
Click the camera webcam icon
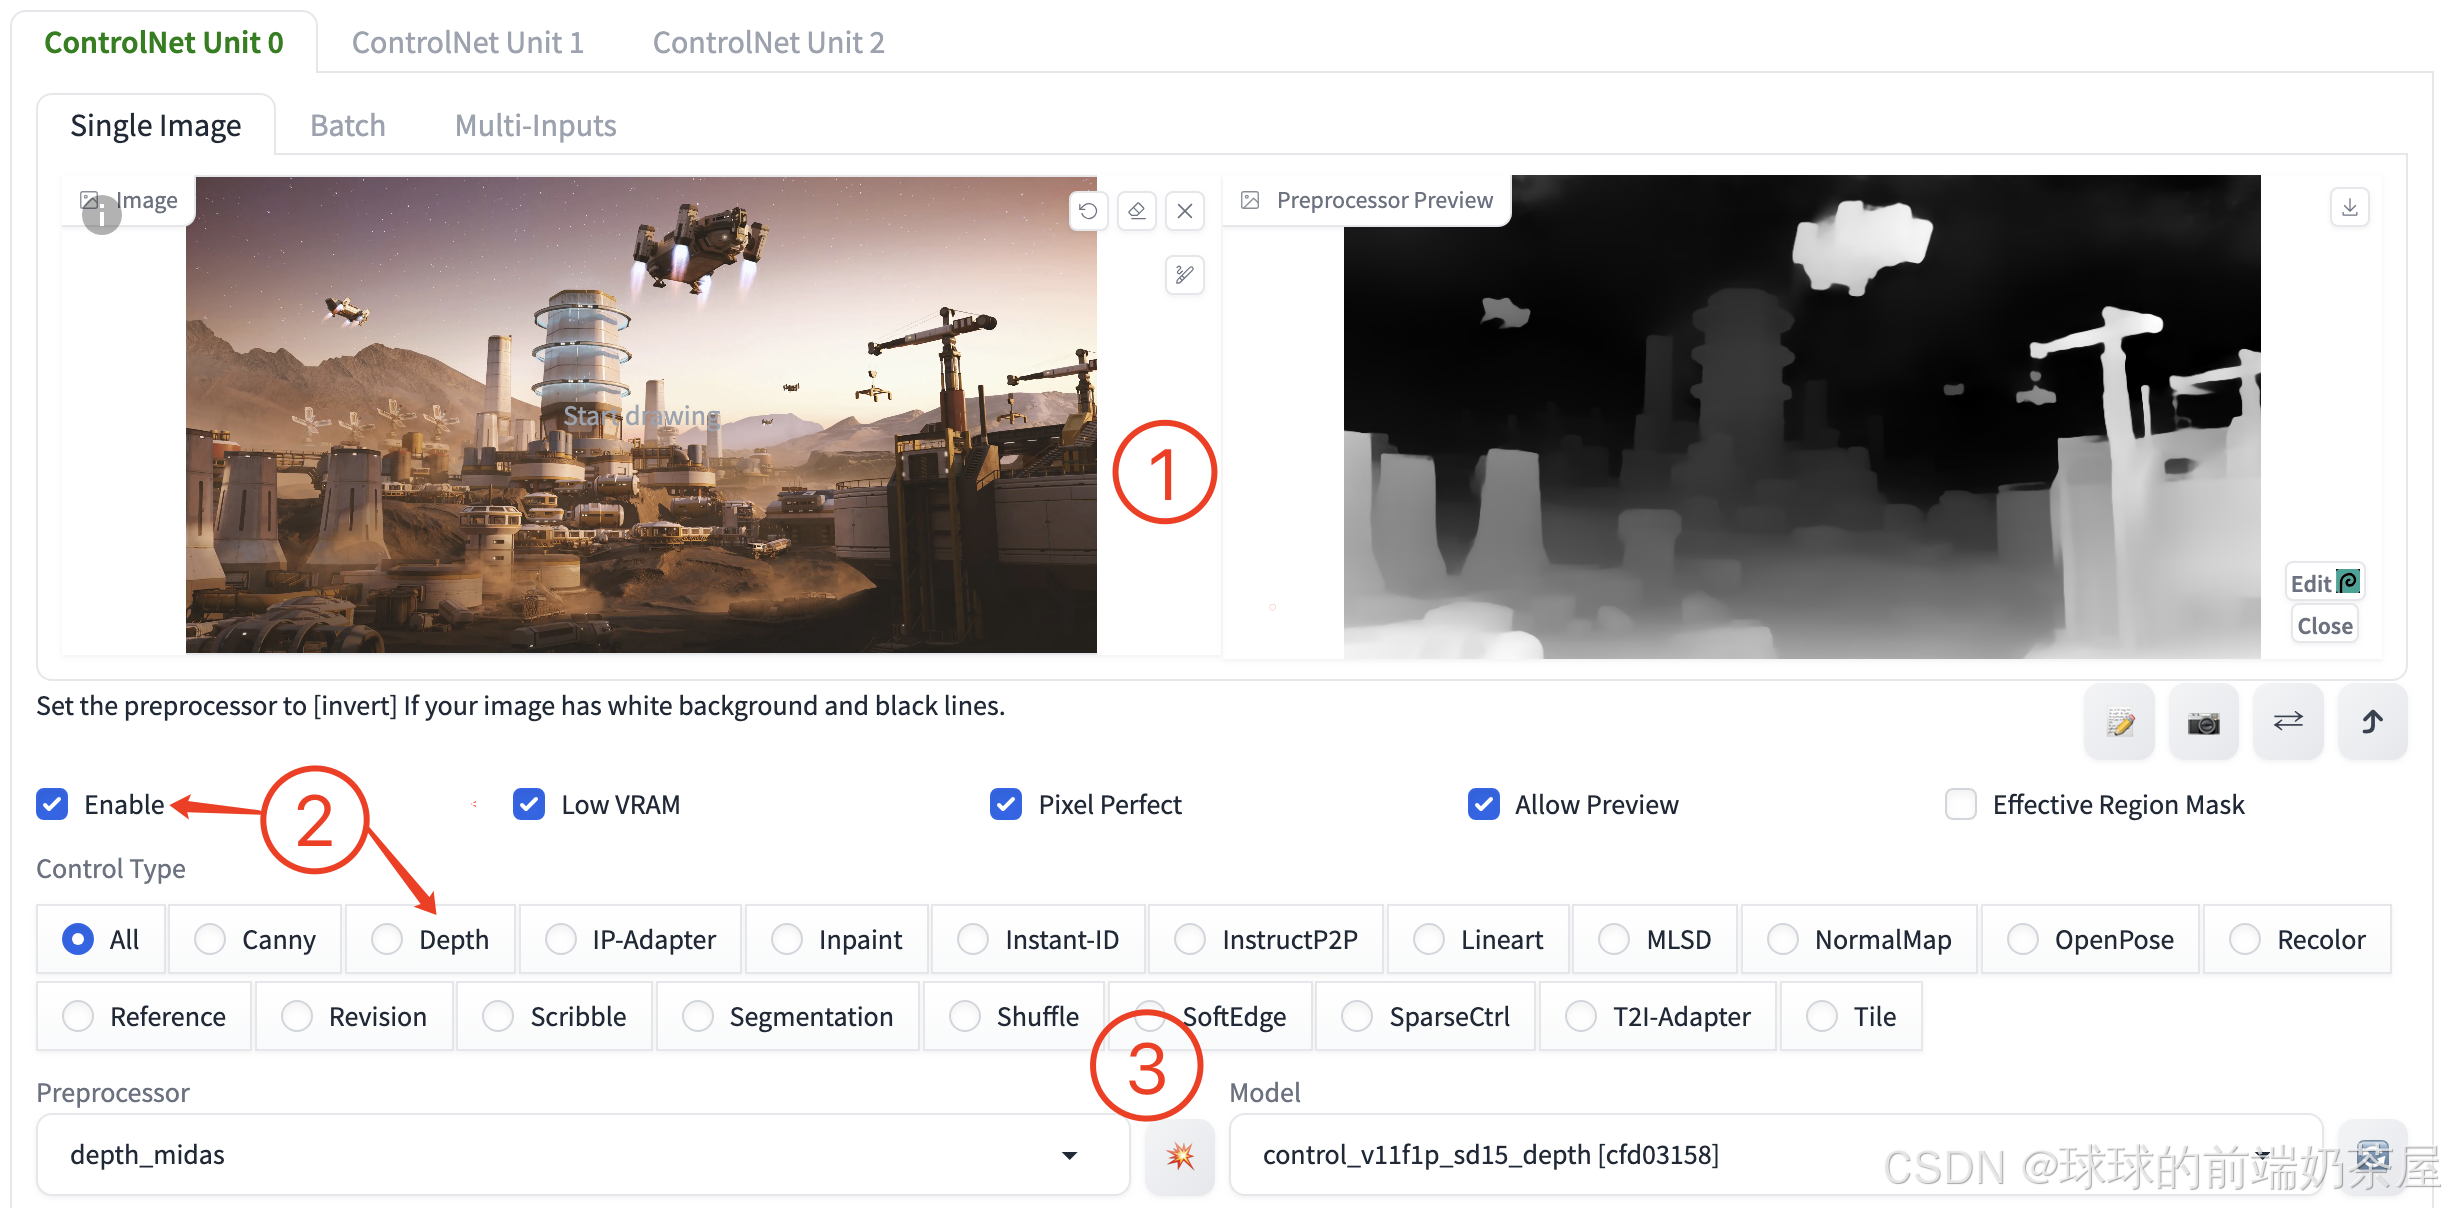coord(2203,721)
